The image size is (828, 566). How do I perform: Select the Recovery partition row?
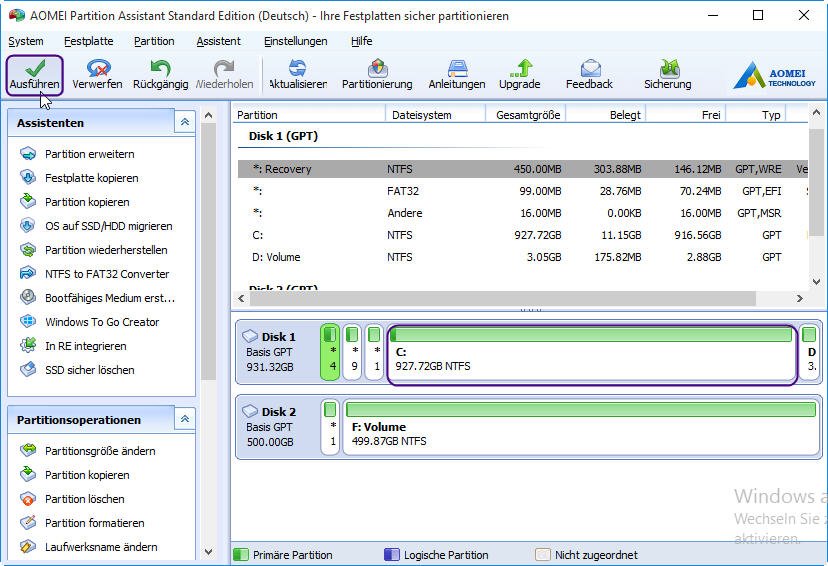pos(523,169)
